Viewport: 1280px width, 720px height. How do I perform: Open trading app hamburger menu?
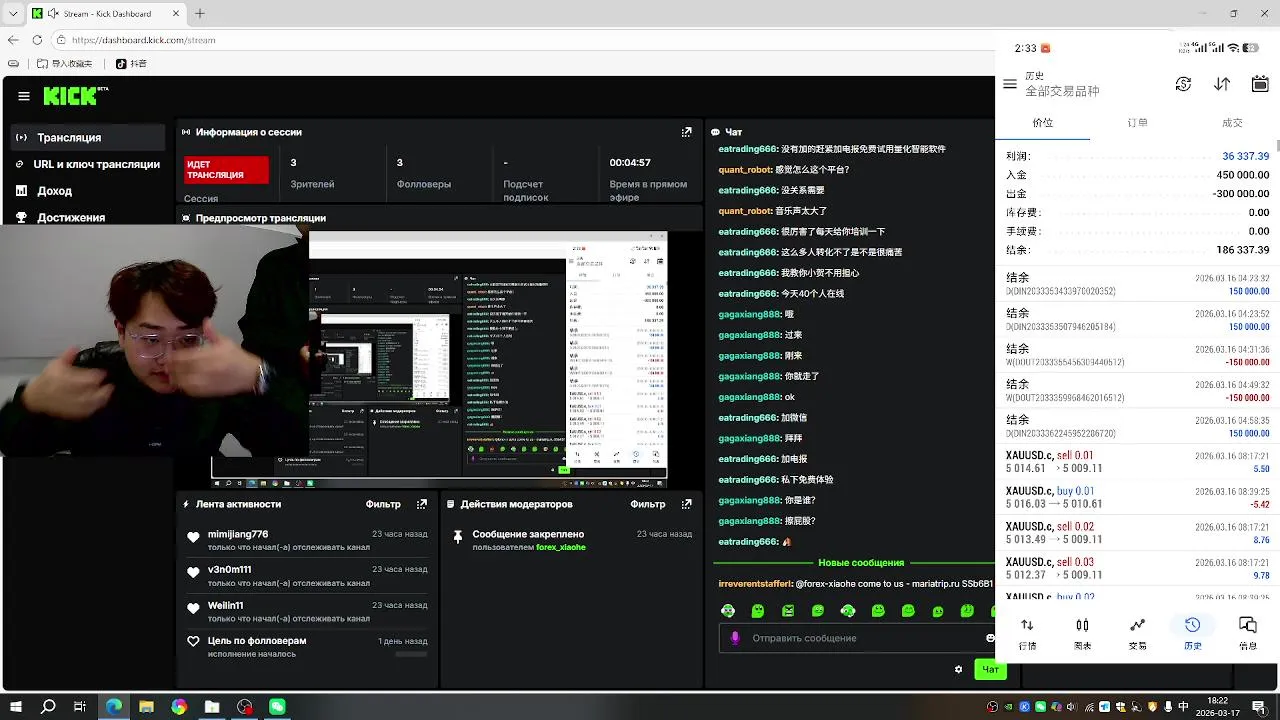[1010, 84]
